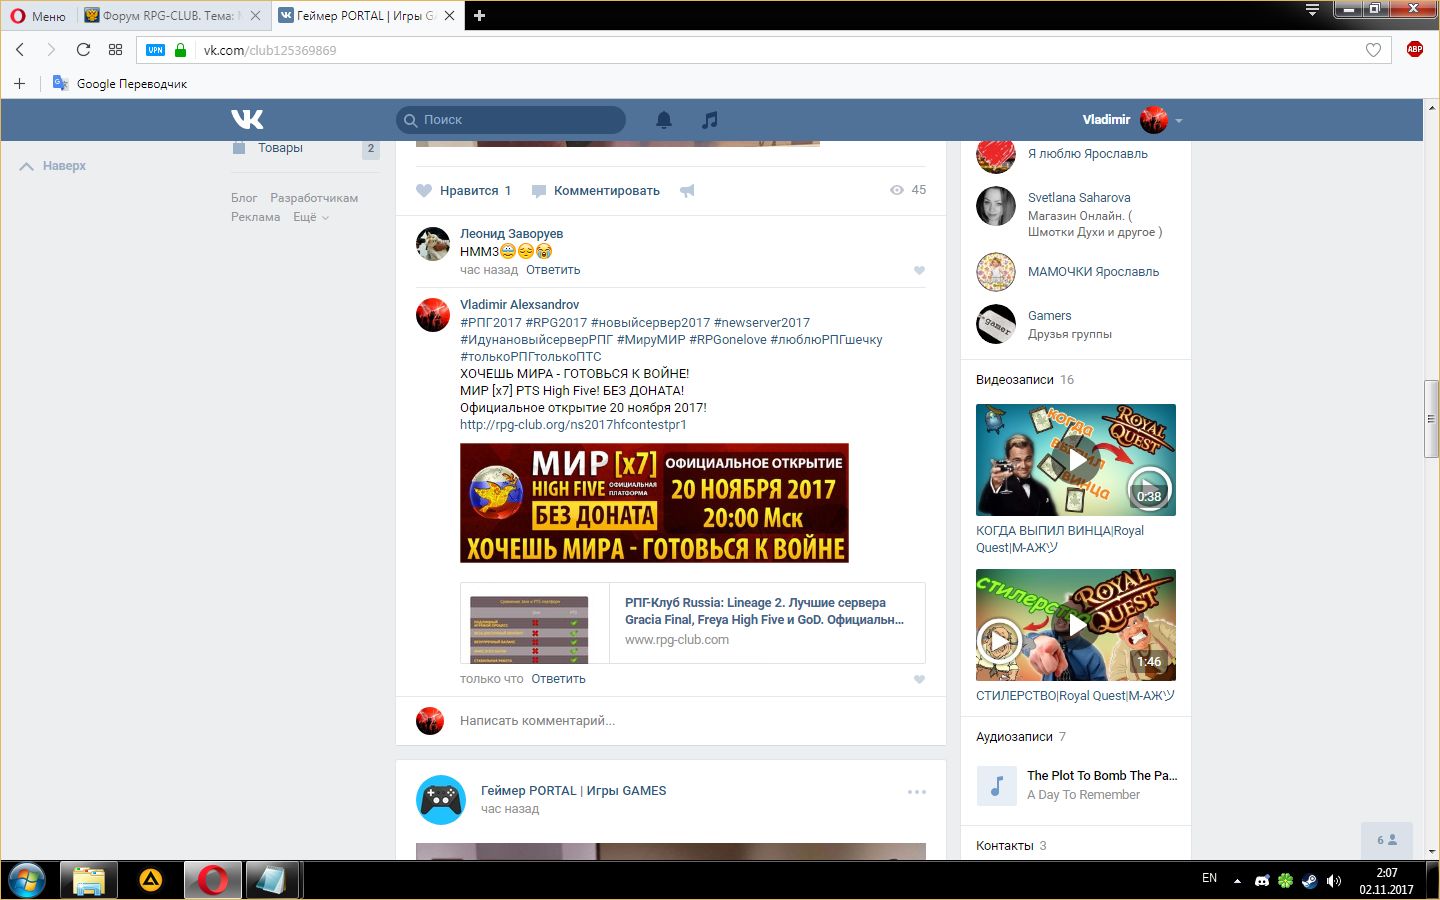Open a new browser tab

point(479,16)
